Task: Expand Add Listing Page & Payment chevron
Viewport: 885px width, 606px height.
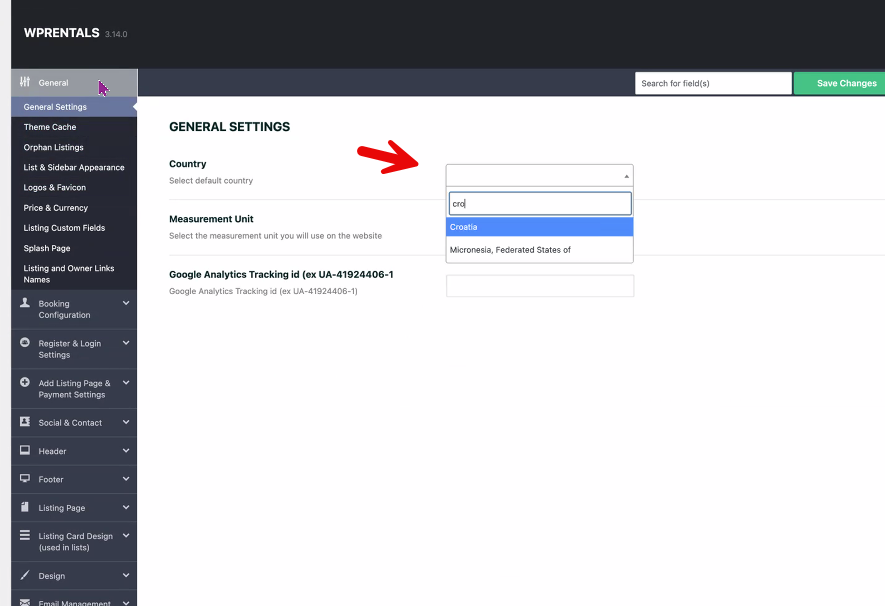Action: click(x=126, y=382)
